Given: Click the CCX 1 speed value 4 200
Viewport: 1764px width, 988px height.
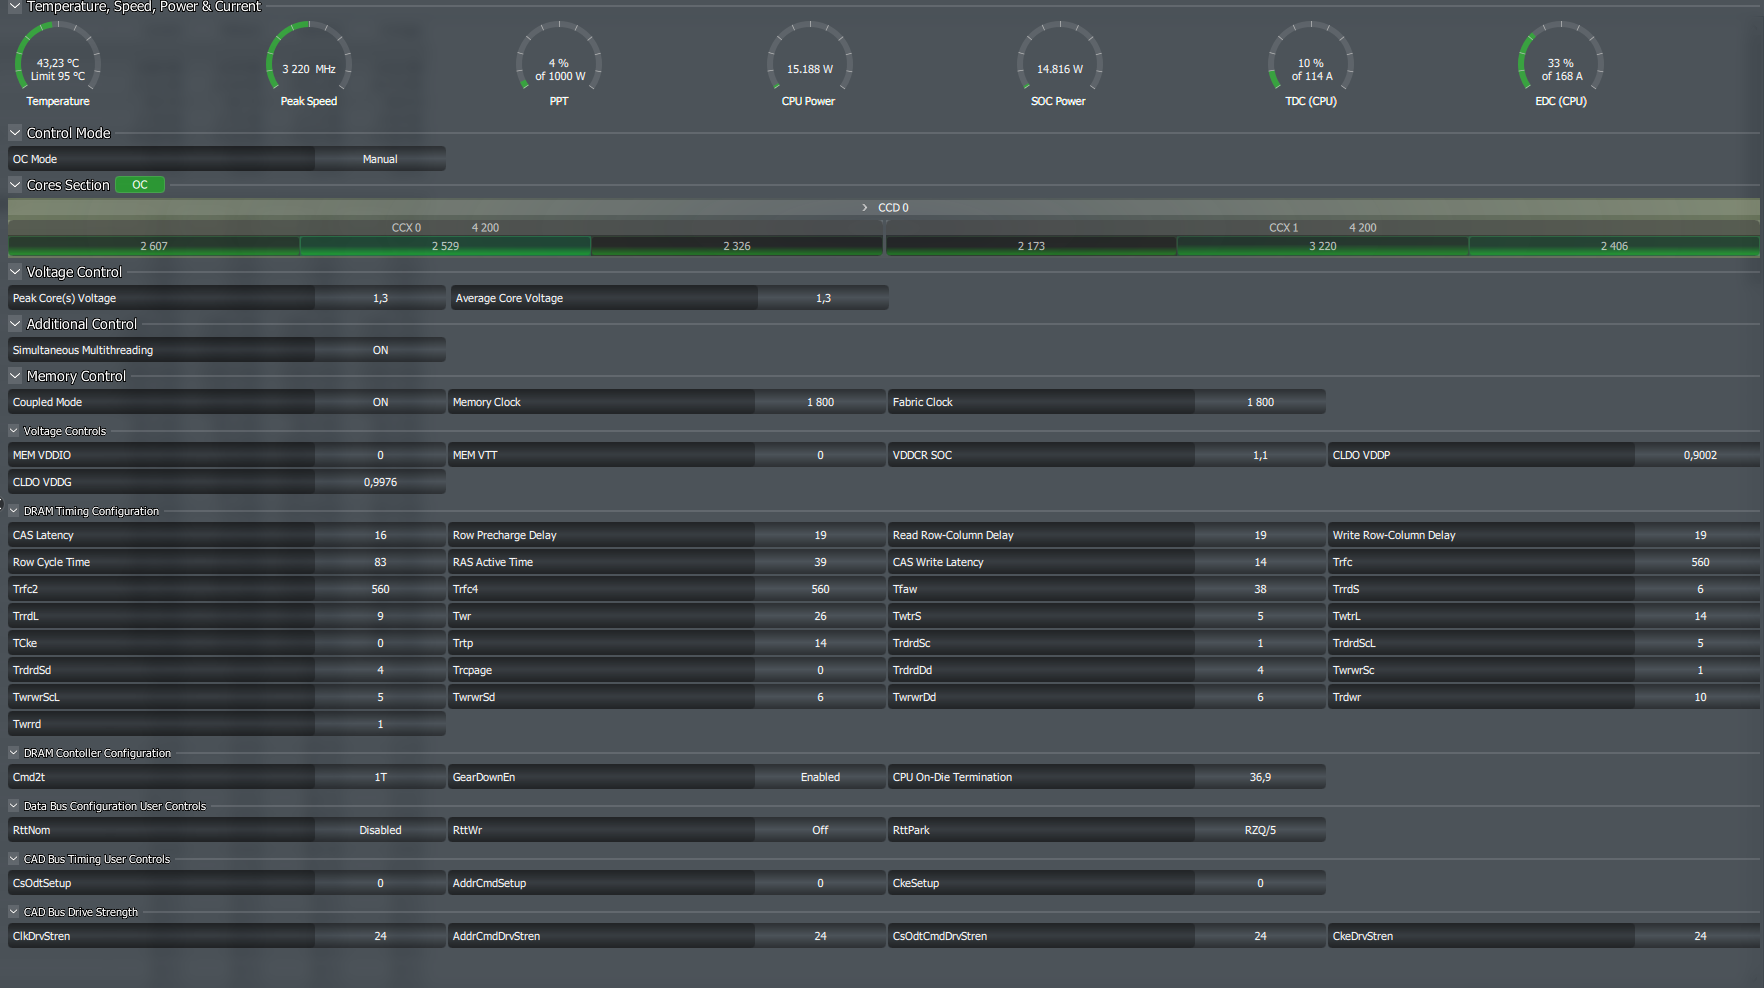Looking at the screenshot, I should pyautogui.click(x=1362, y=228).
